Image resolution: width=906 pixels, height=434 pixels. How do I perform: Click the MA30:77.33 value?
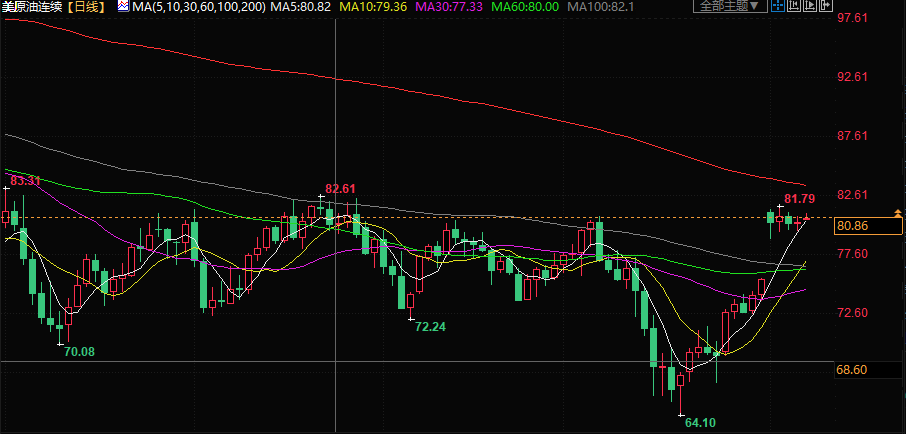450,8
